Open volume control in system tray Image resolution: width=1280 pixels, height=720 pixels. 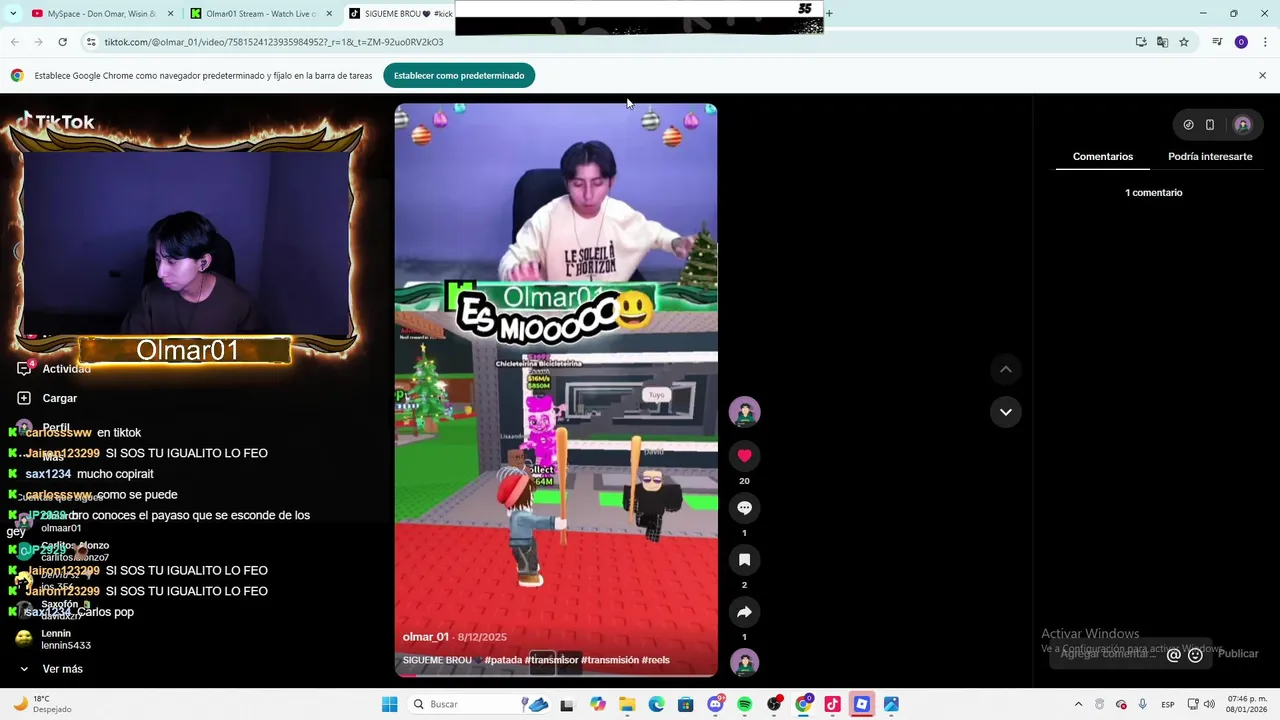tap(1209, 704)
